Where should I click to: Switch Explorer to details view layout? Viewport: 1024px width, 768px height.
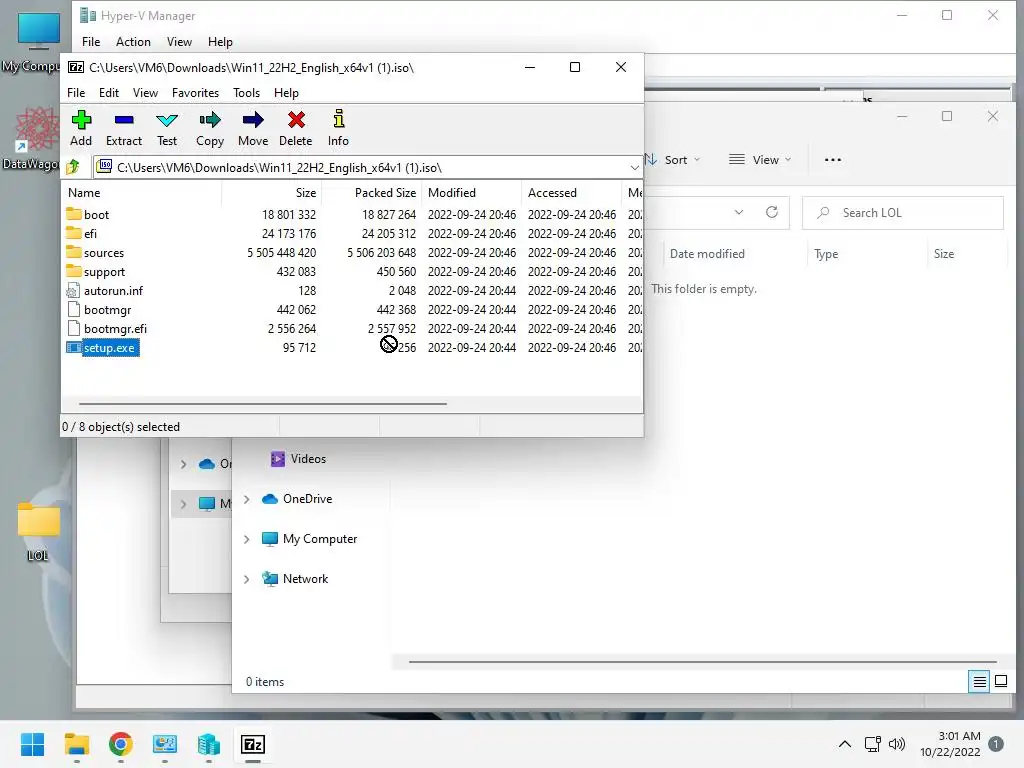pos(979,682)
